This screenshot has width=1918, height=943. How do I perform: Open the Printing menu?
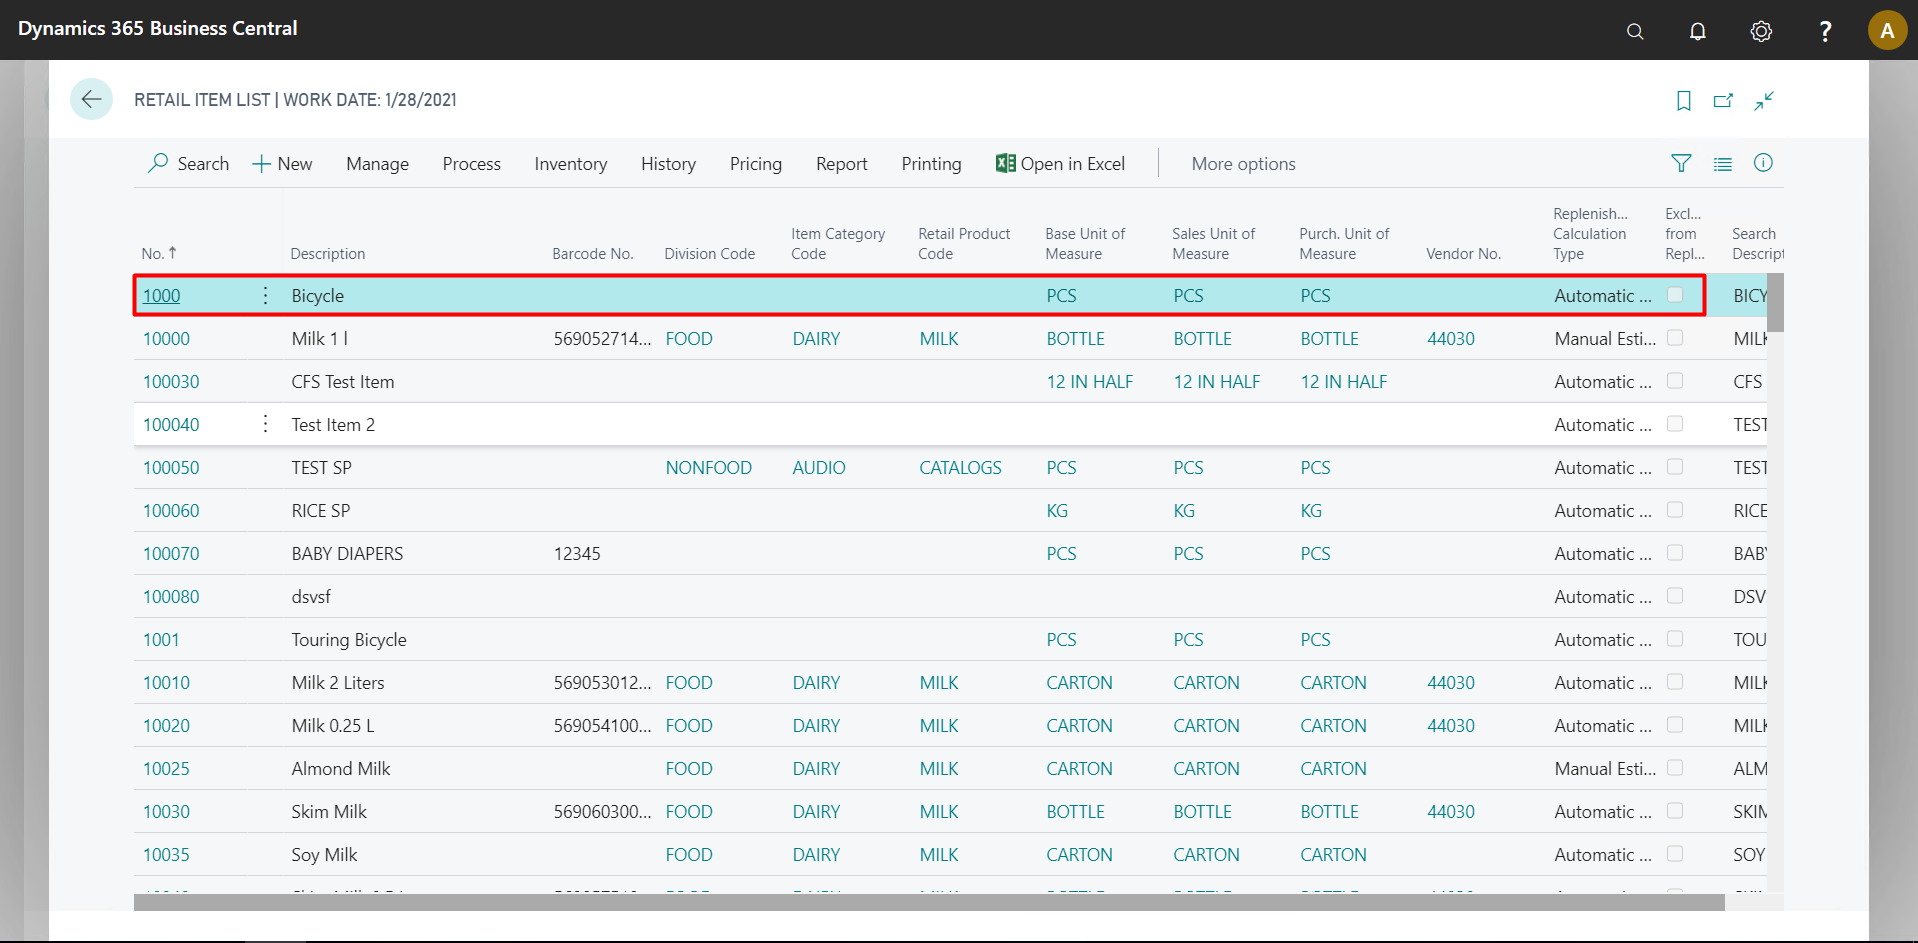[x=931, y=163]
